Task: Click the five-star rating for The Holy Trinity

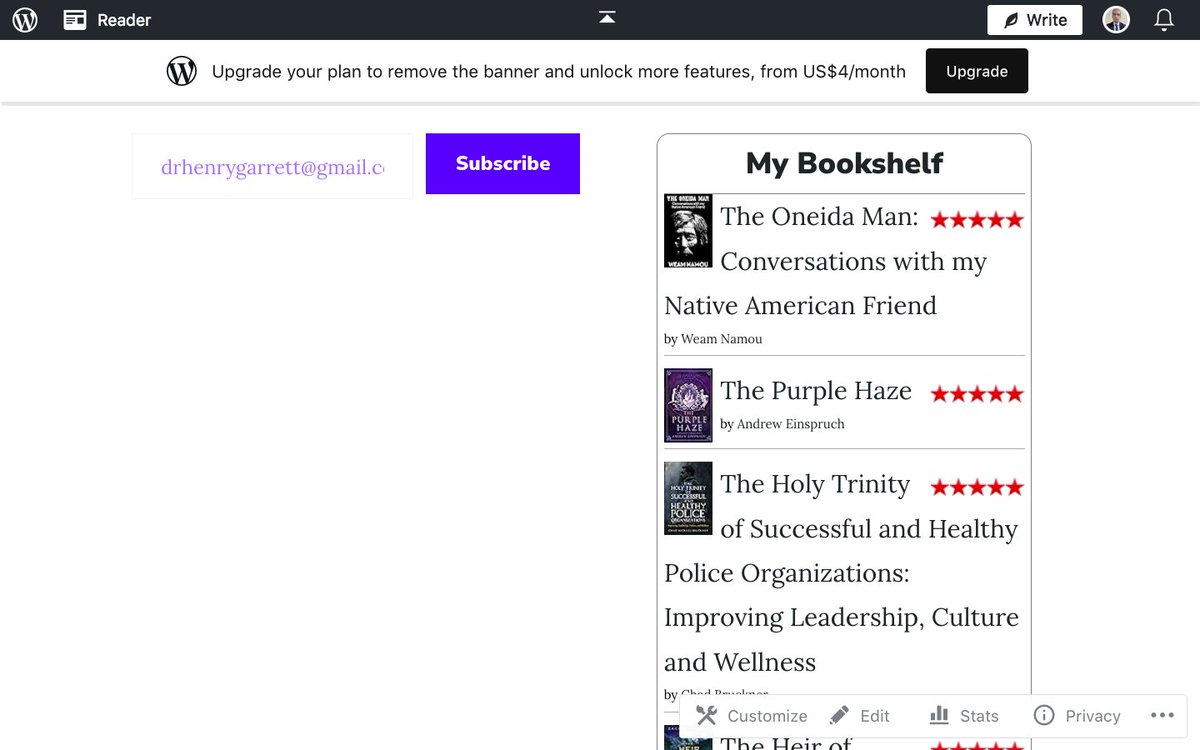Action: (977, 488)
